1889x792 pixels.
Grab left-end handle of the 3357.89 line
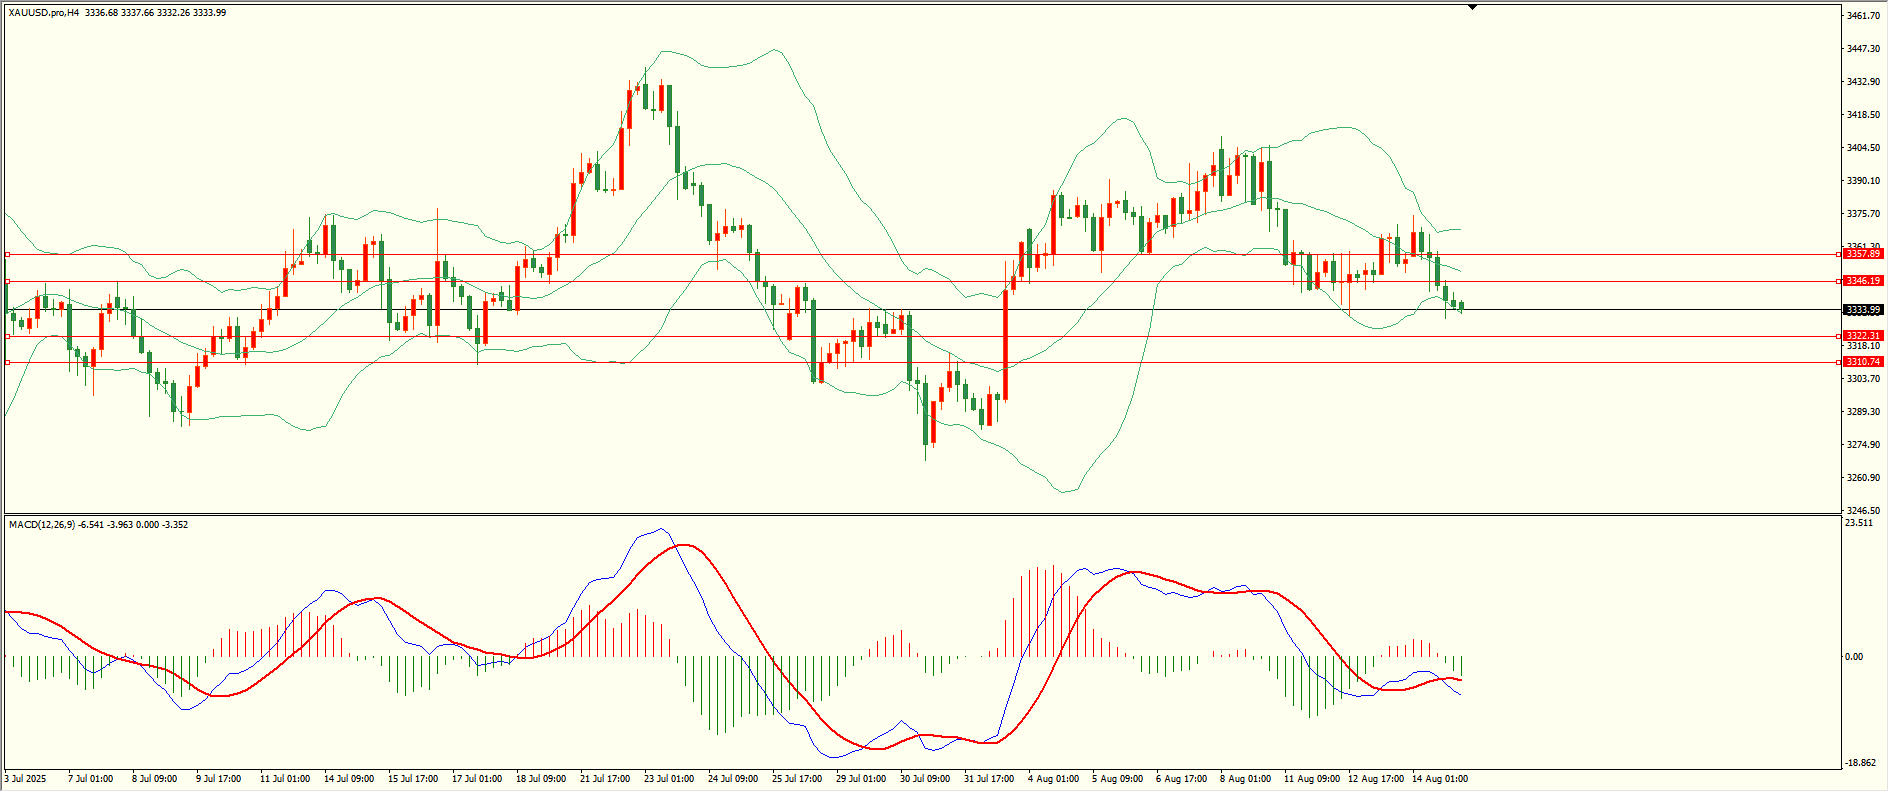[x=7, y=255]
